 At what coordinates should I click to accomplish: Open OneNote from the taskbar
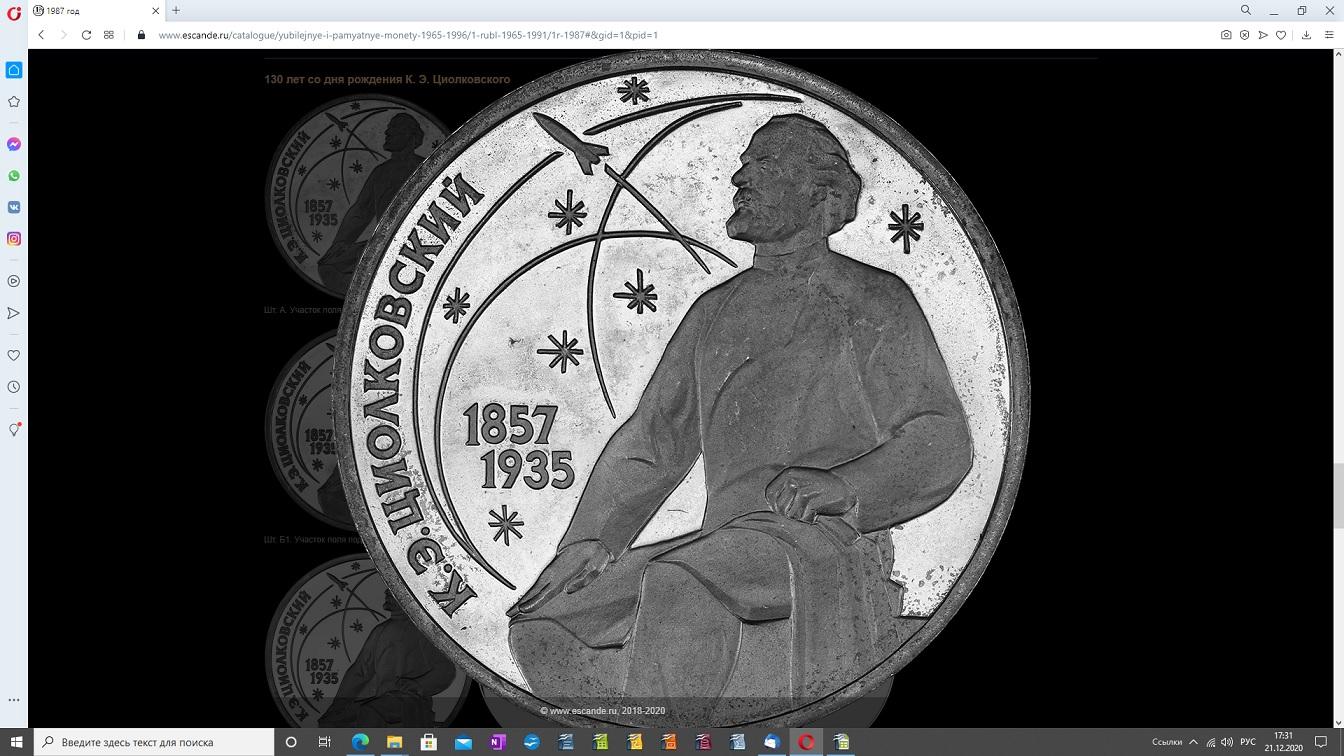[497, 742]
